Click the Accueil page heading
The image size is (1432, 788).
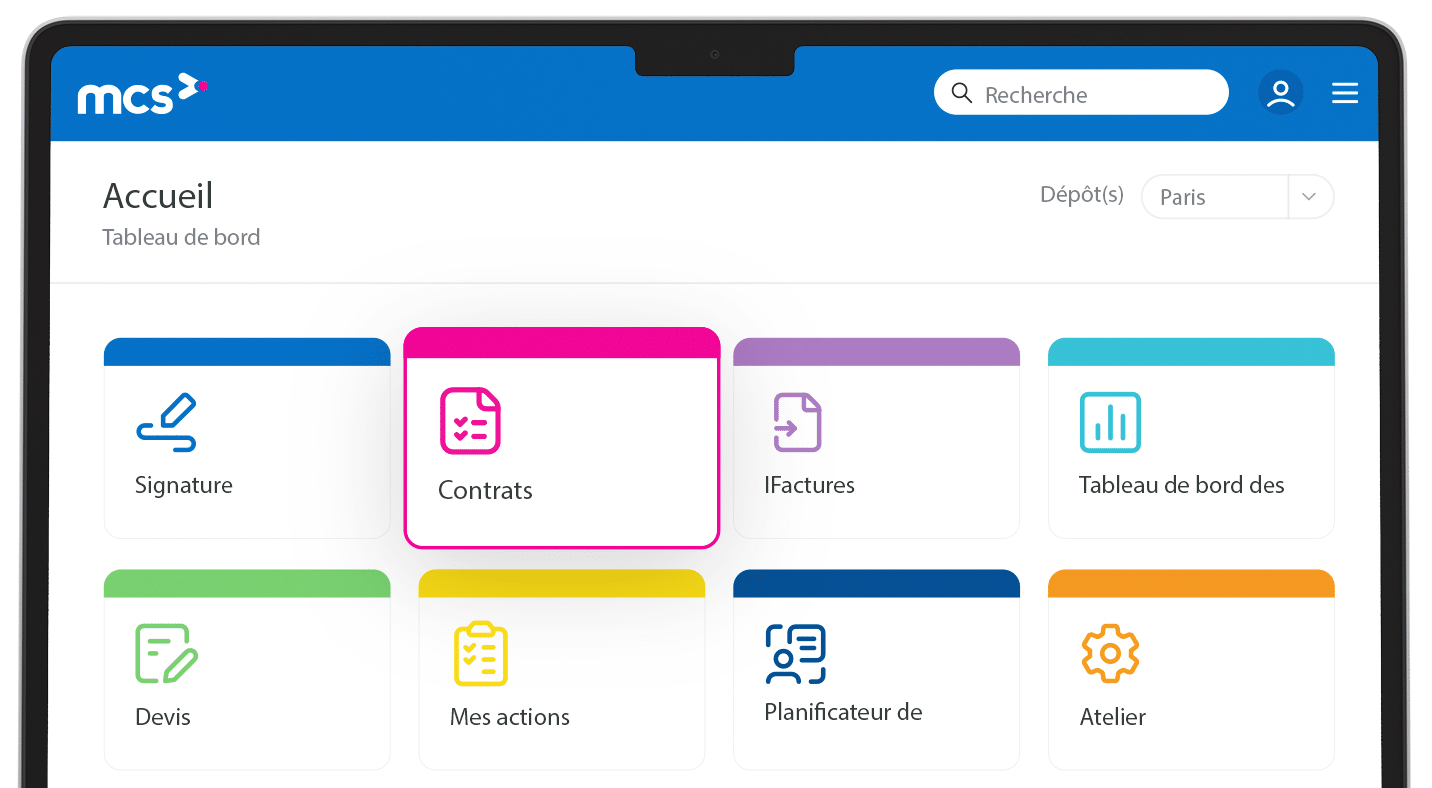tap(158, 196)
